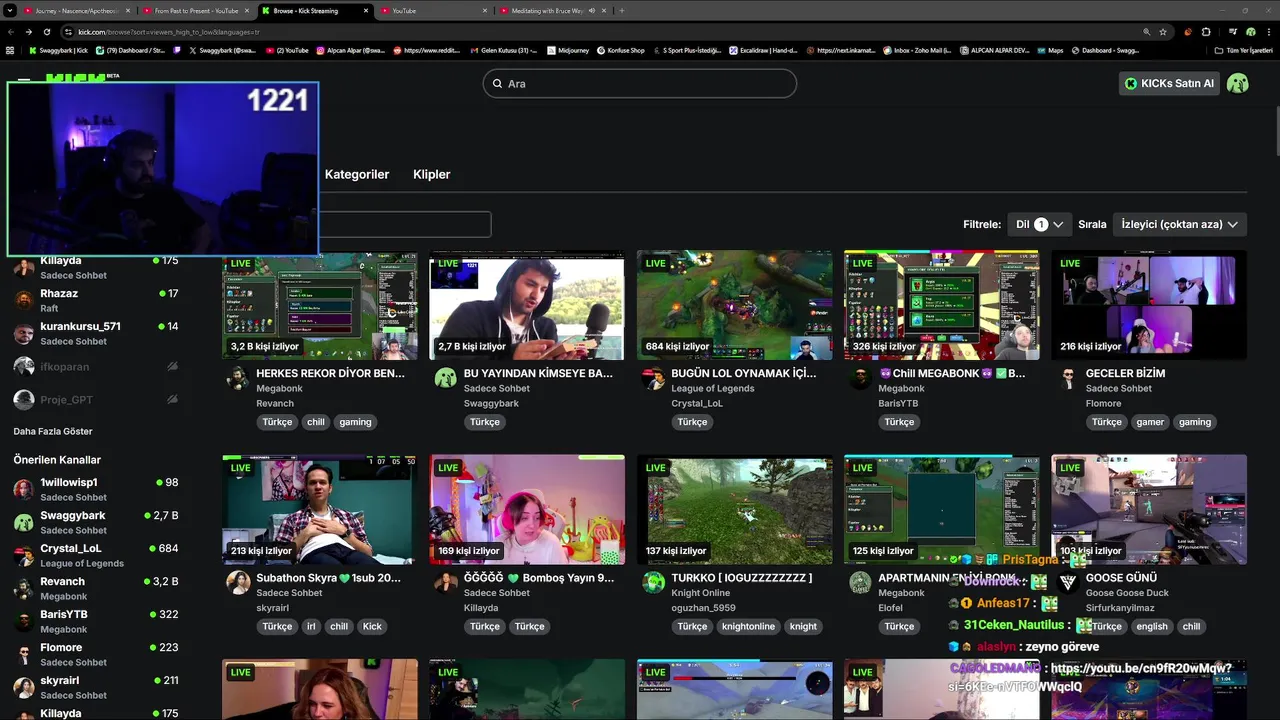Select the chill tag on Revanch stream

point(316,422)
